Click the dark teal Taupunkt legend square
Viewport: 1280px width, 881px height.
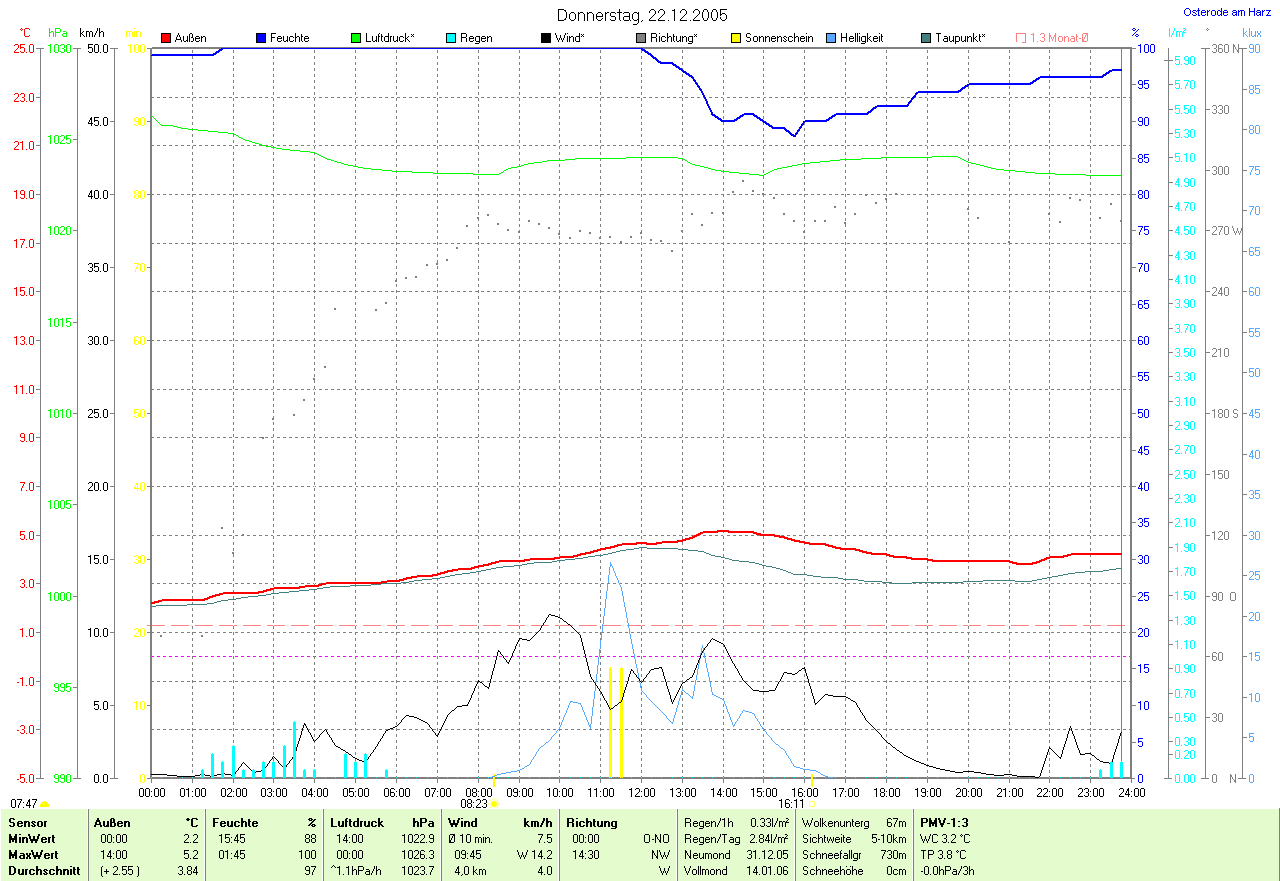(x=926, y=38)
